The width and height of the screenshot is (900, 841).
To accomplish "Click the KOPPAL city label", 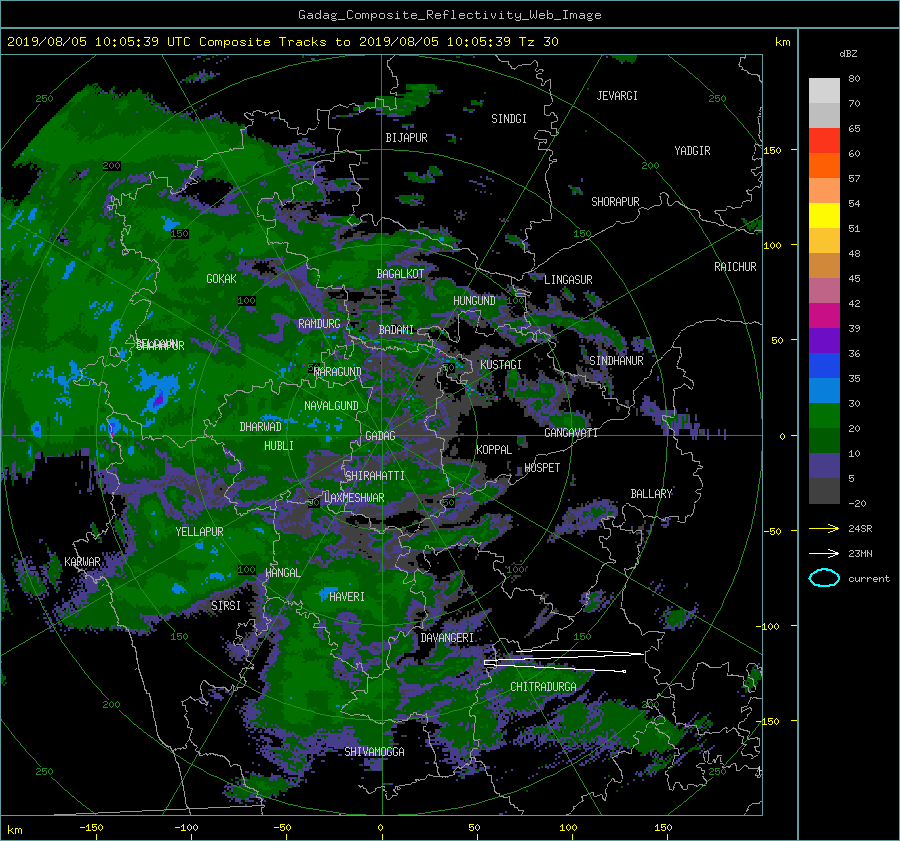I will click(494, 450).
